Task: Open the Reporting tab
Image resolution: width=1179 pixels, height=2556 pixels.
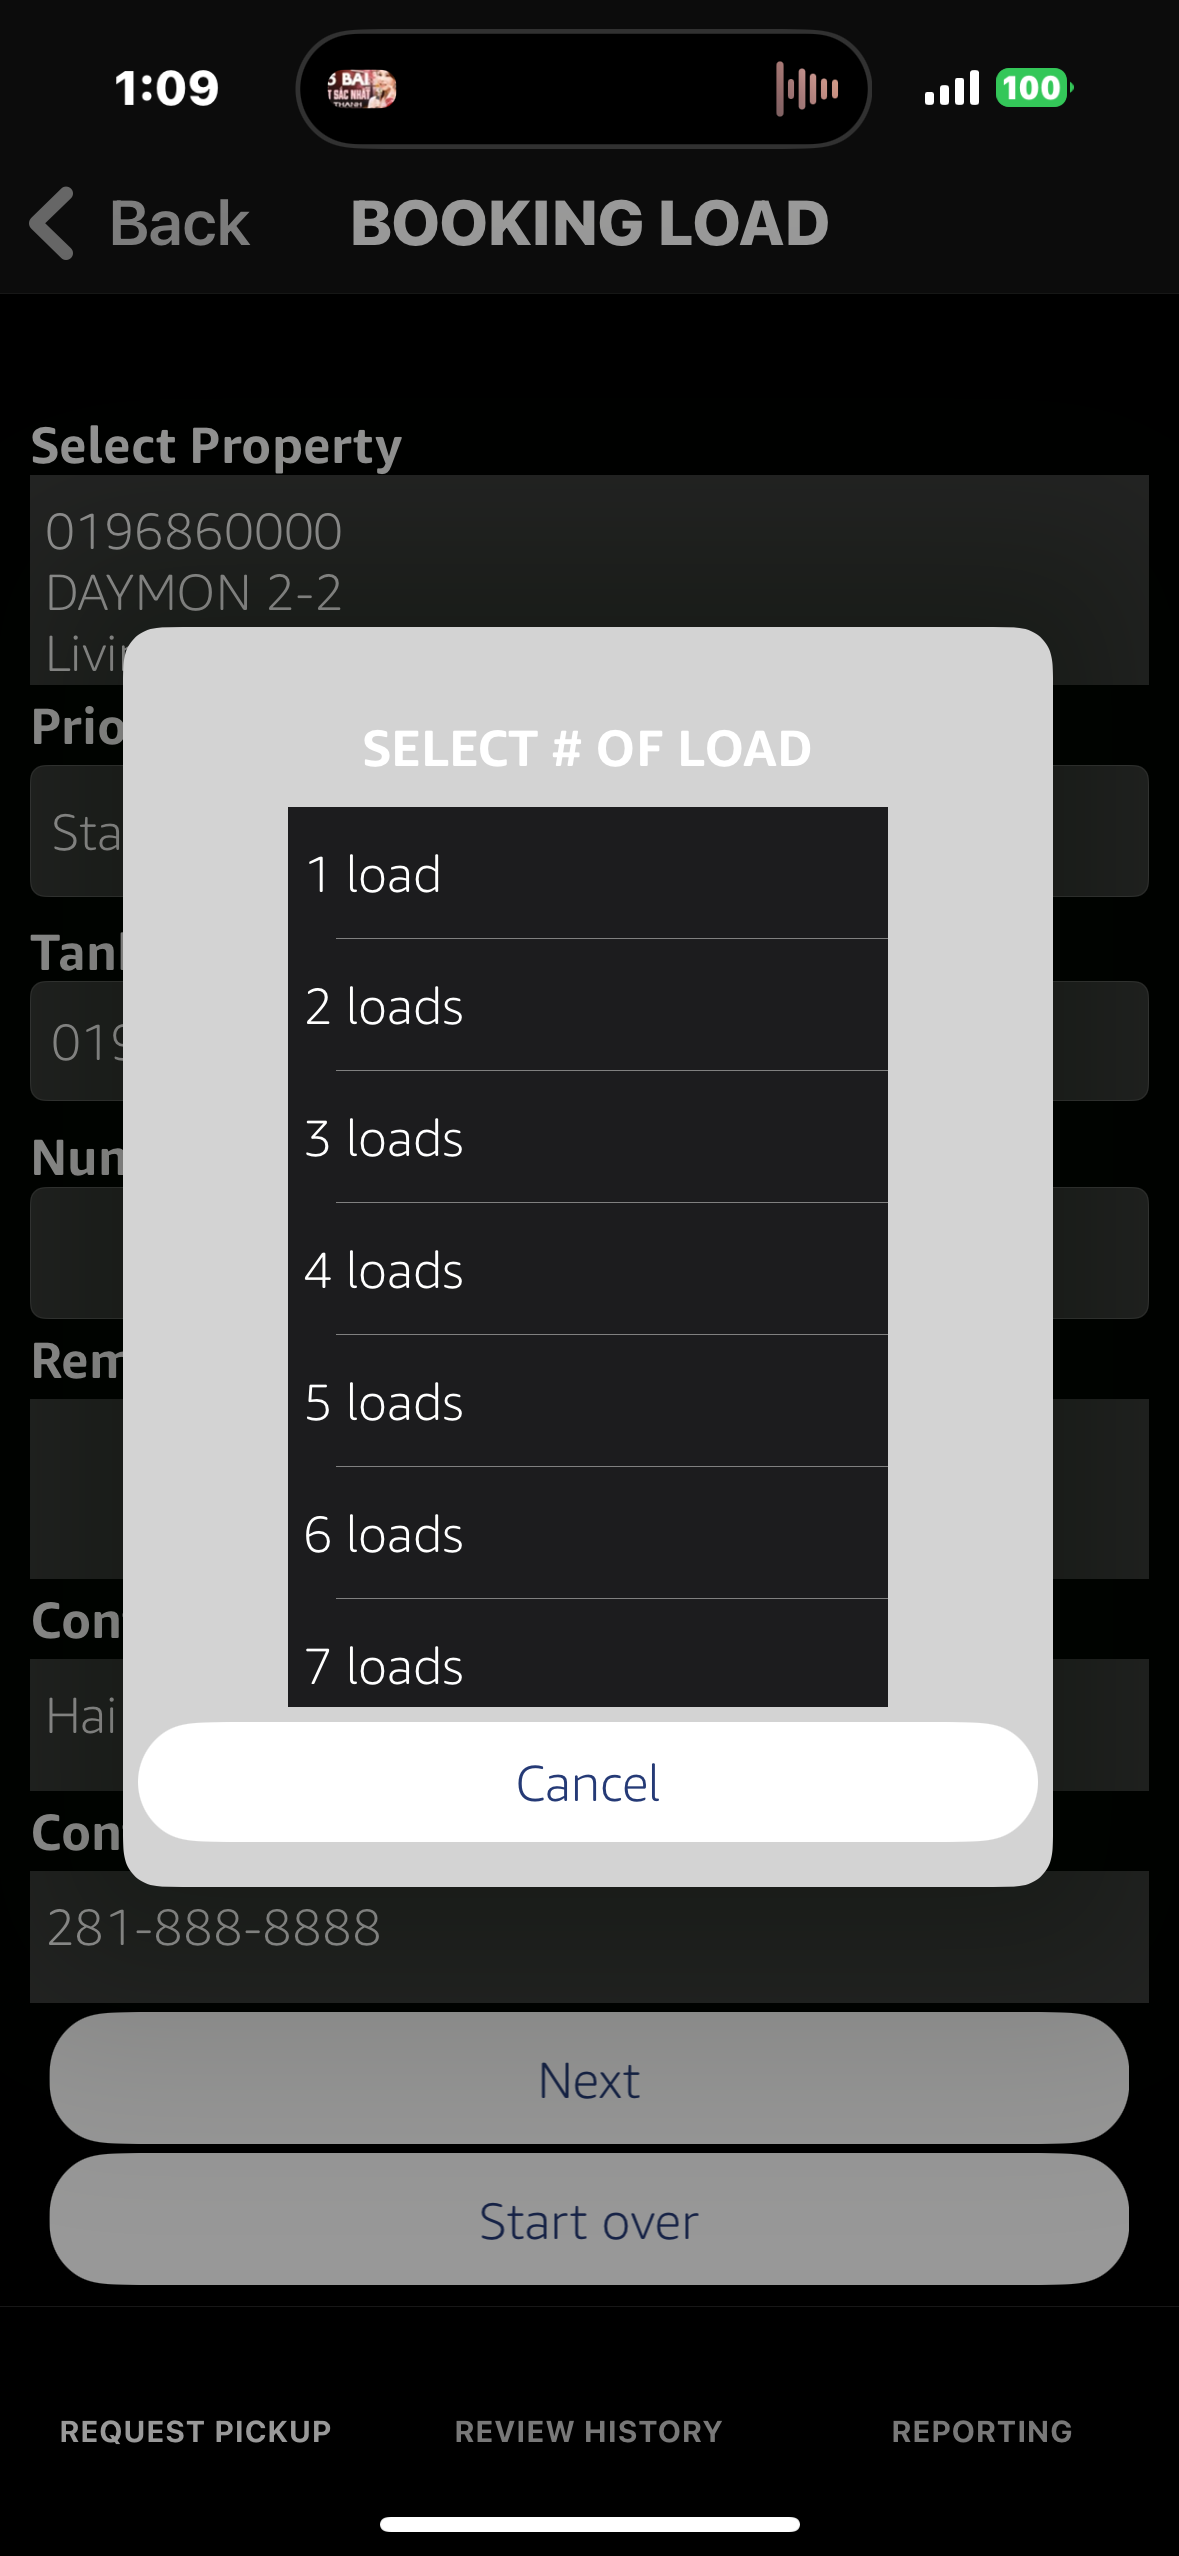Action: pos(982,2431)
